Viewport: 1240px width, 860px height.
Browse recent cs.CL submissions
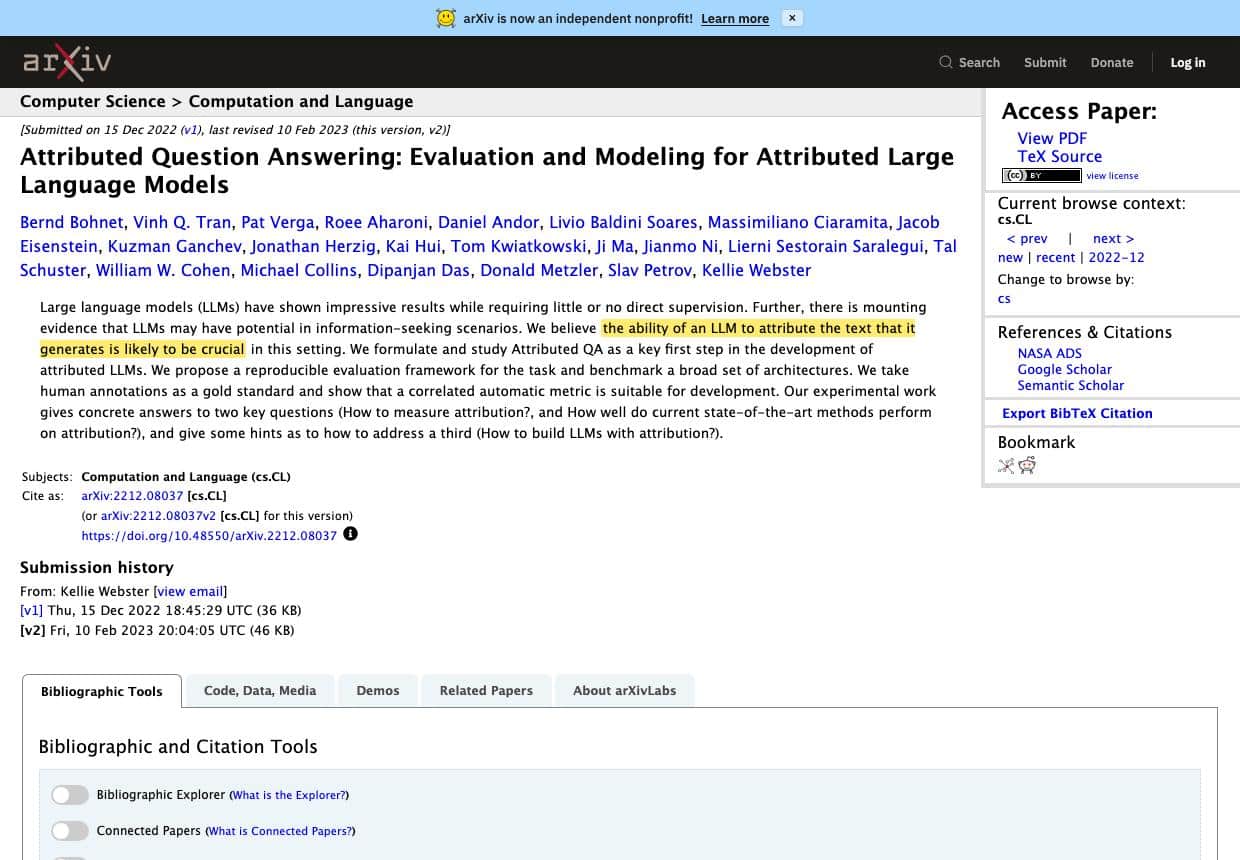[x=1055, y=257]
